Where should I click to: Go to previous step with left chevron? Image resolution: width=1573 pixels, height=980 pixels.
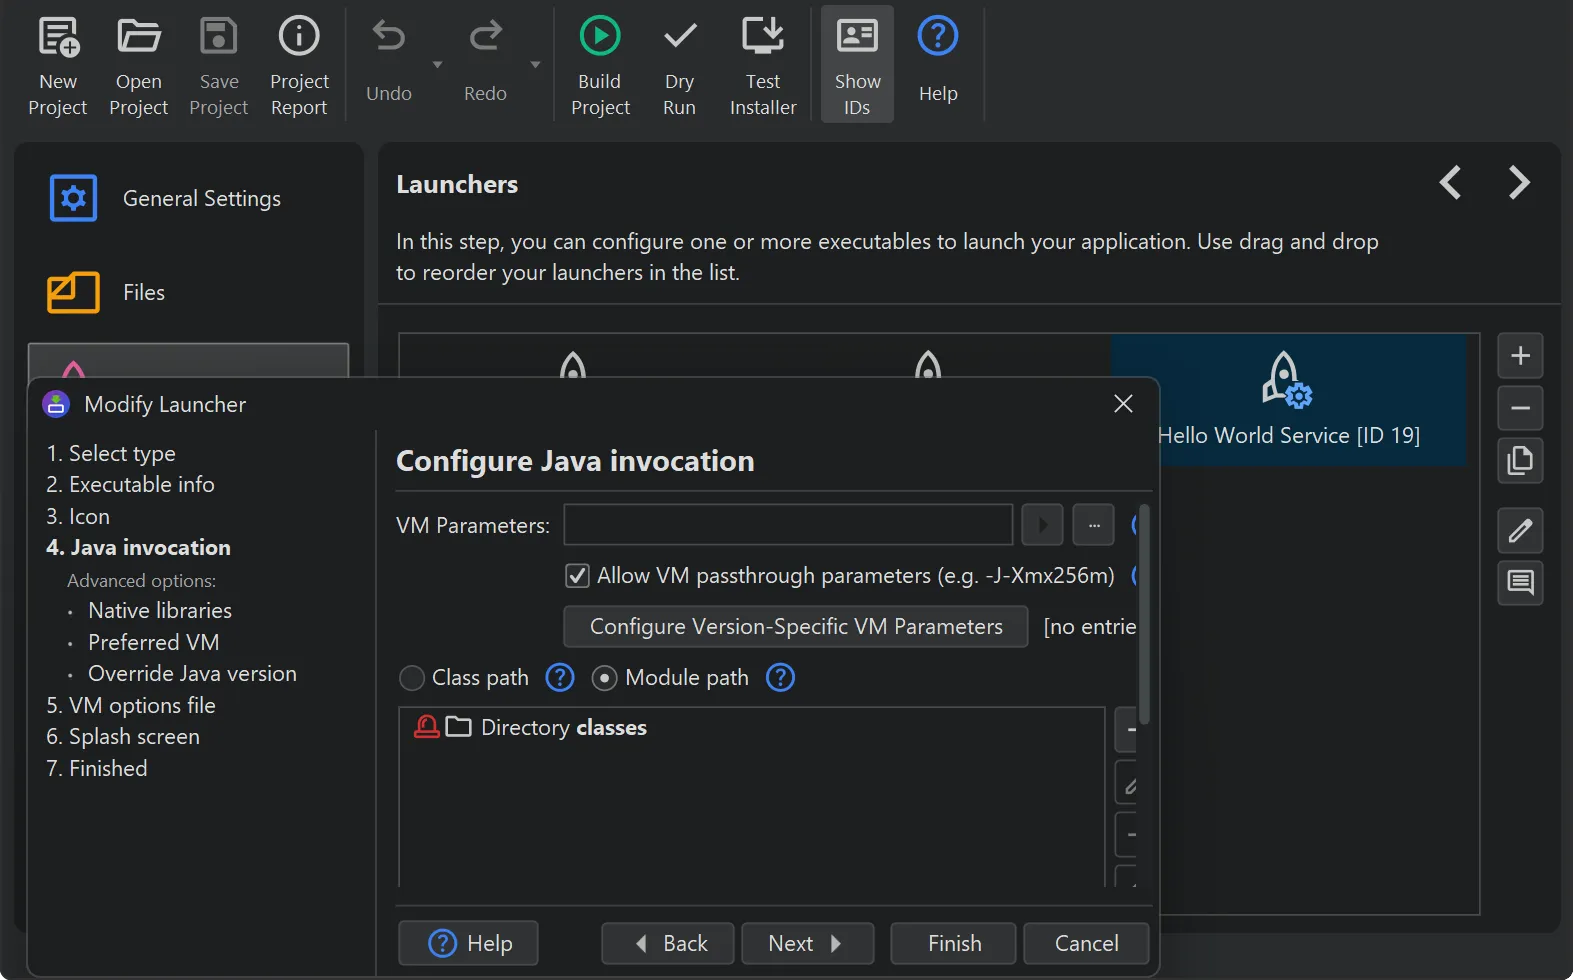[1450, 182]
